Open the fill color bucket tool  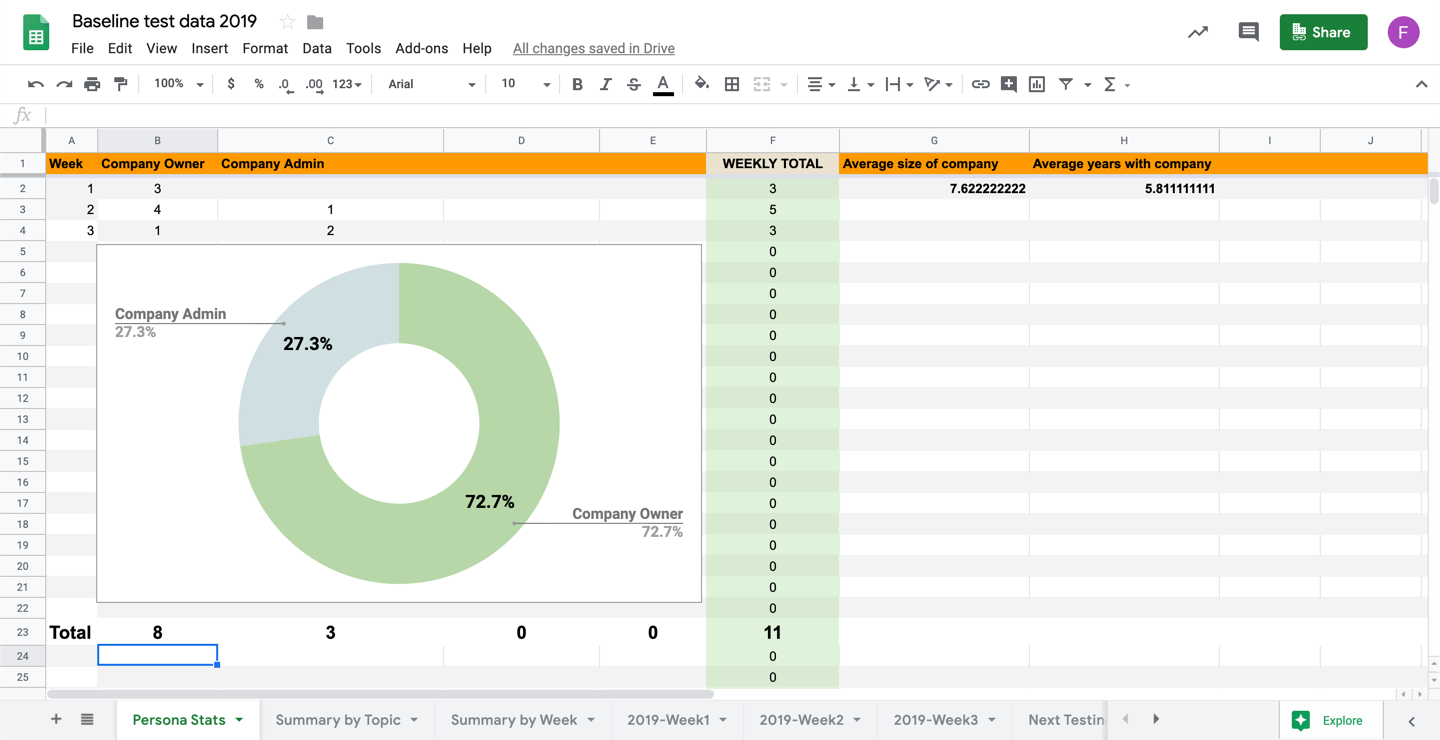click(x=702, y=85)
